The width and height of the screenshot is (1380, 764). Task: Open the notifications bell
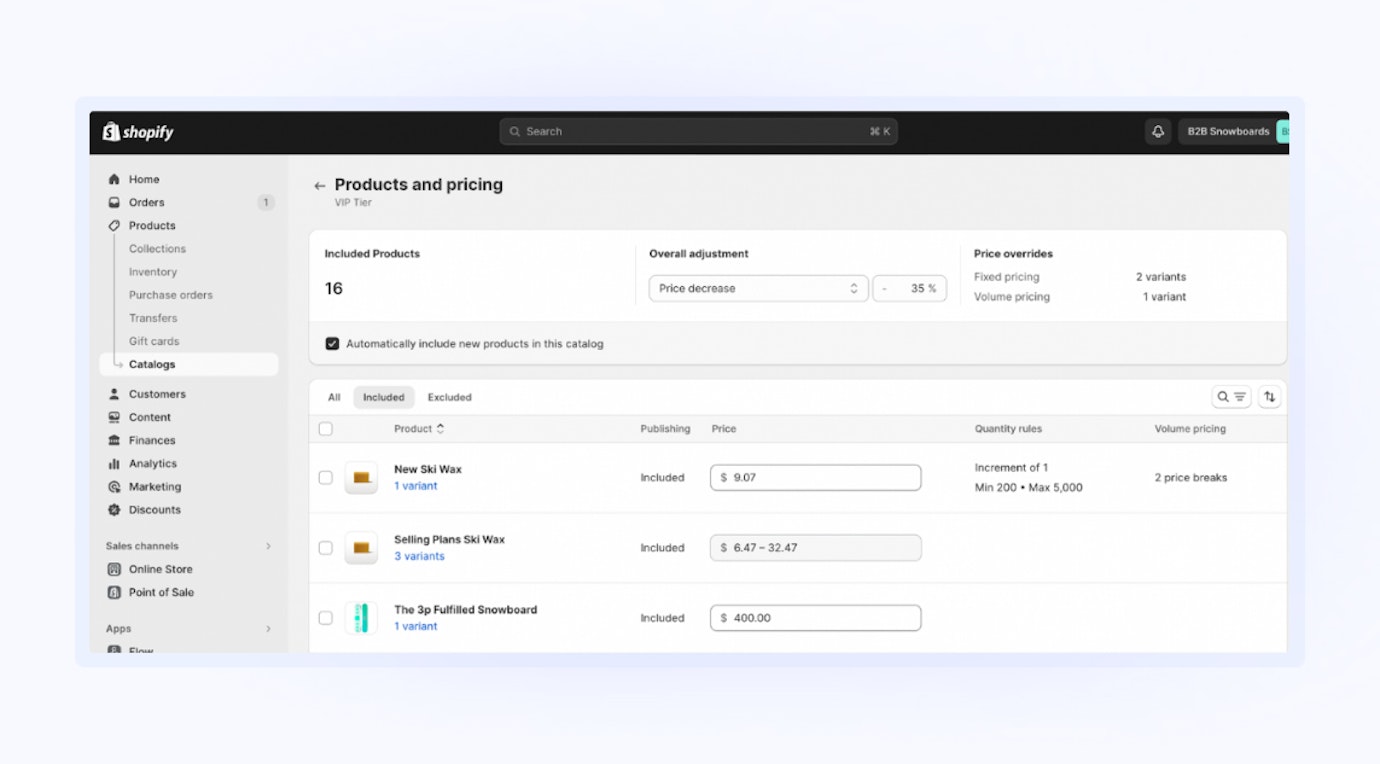coord(1158,131)
